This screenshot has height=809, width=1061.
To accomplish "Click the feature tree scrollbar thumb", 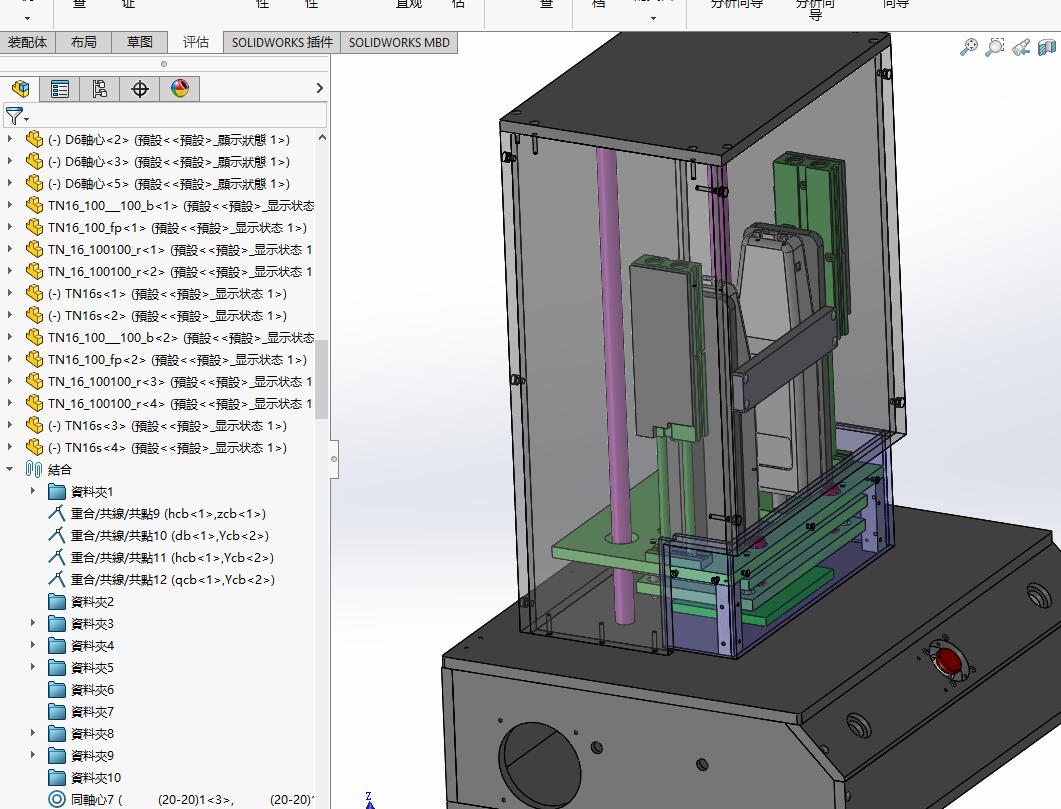I will coord(322,379).
